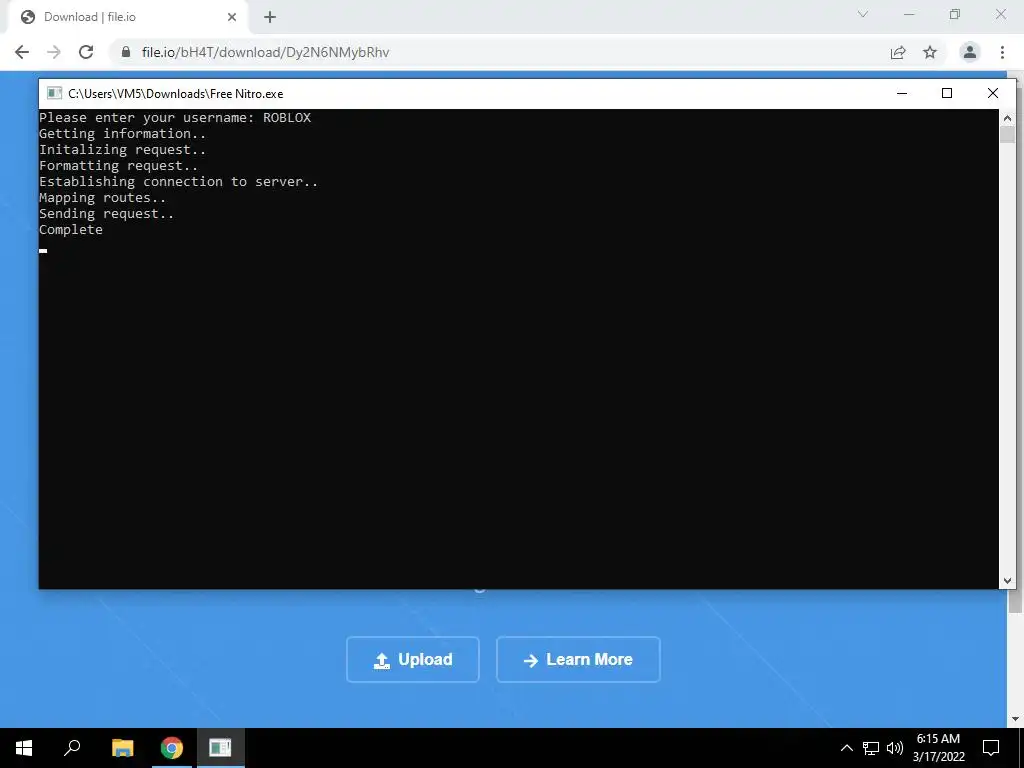Screen dimensions: 1024x768
Task: Open a new Chrome tab
Action: click(x=270, y=17)
